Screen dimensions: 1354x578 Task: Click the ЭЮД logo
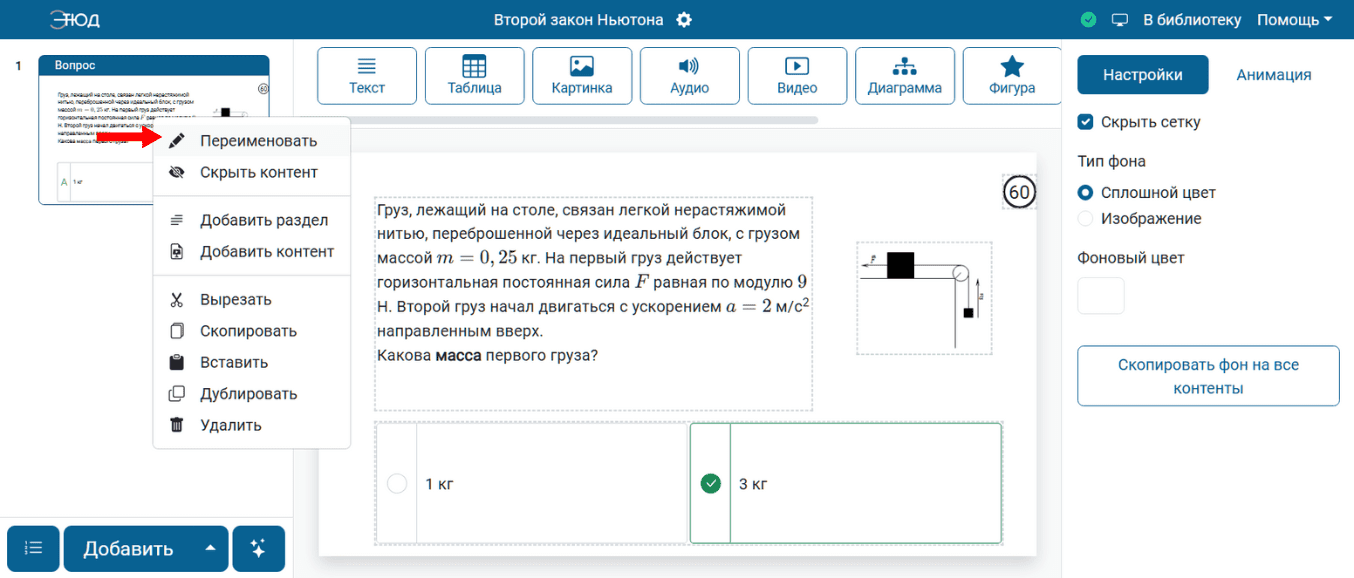coord(74,20)
